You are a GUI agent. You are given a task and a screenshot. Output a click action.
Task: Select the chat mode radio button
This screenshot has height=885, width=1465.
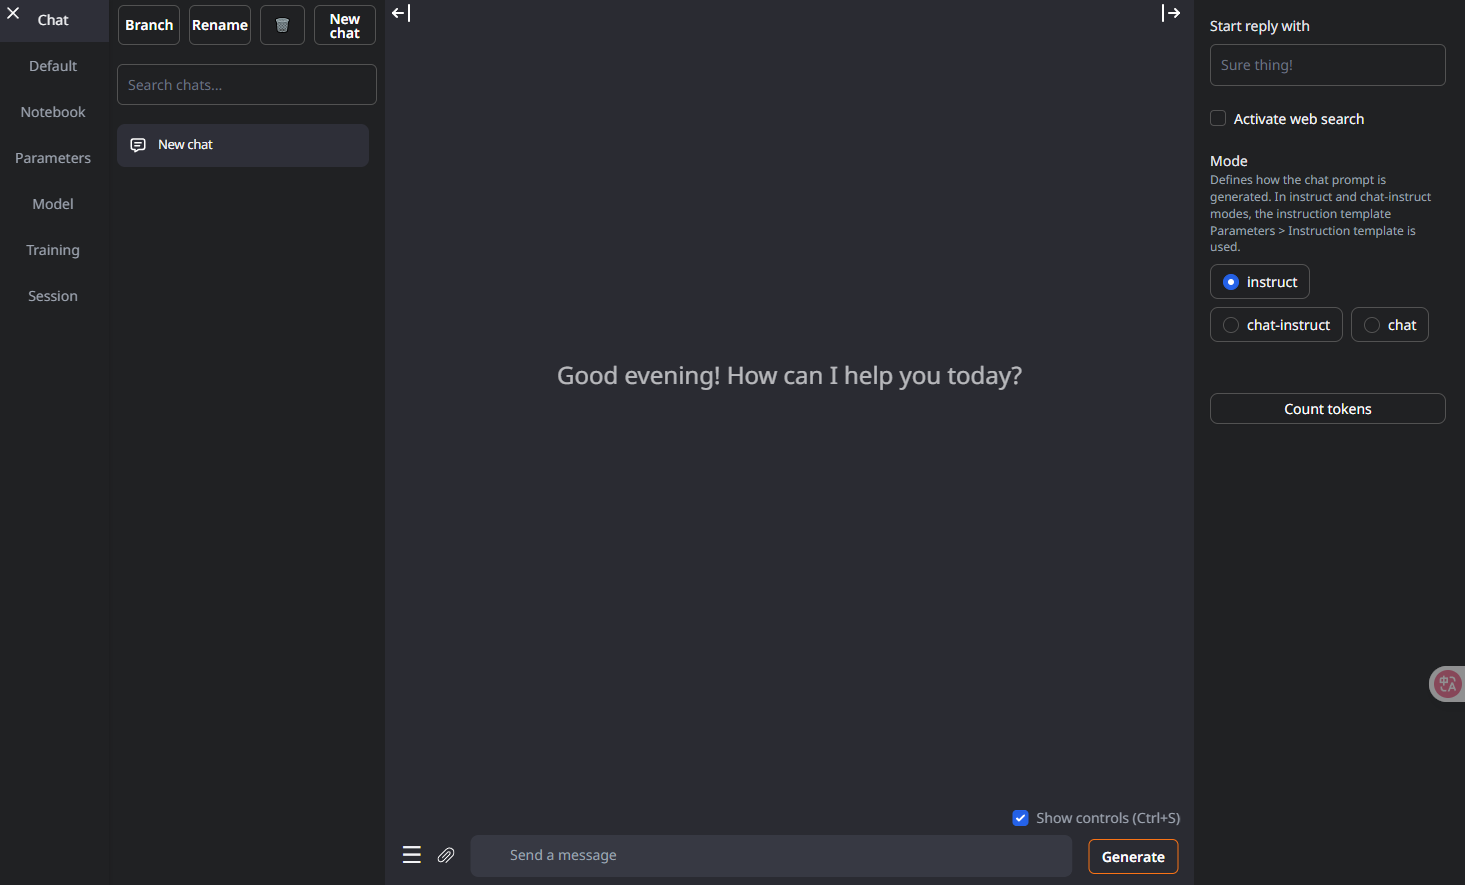(1372, 325)
